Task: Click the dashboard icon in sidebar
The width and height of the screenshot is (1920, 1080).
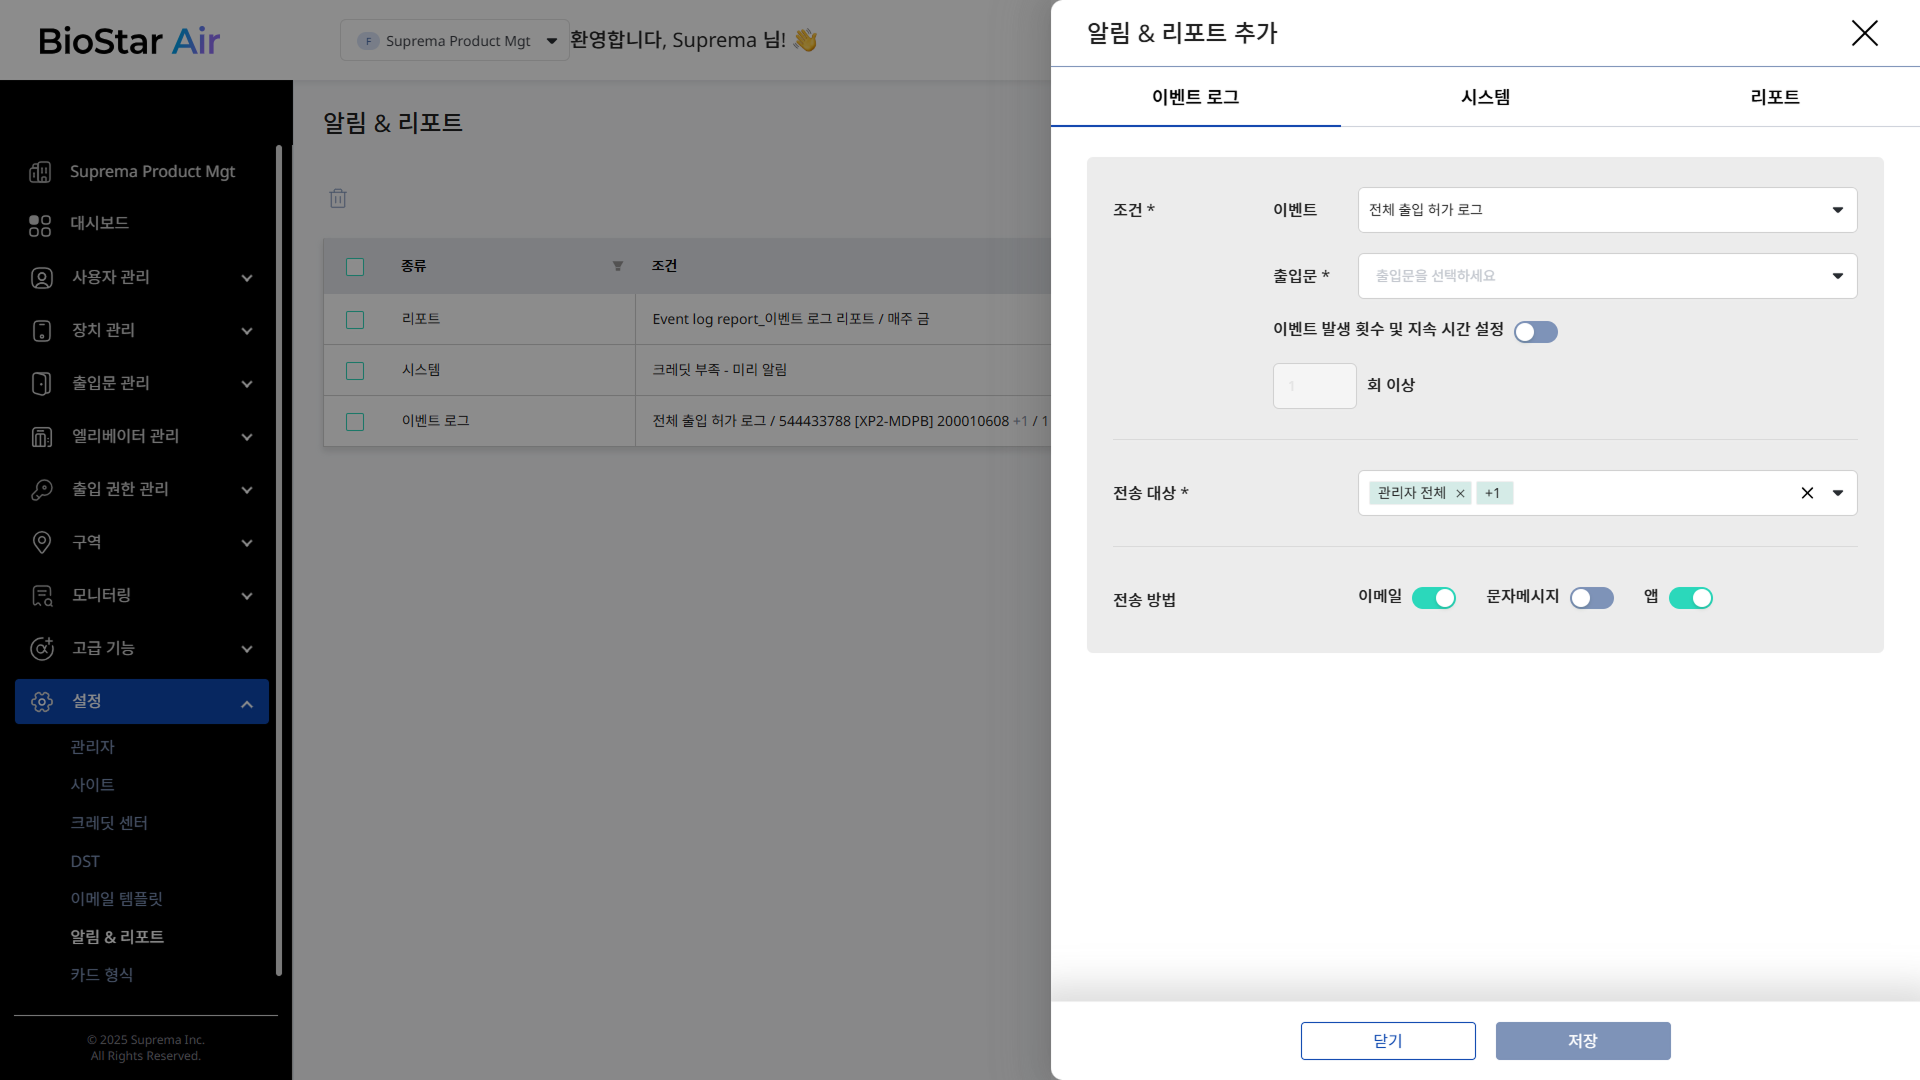Action: click(x=40, y=225)
